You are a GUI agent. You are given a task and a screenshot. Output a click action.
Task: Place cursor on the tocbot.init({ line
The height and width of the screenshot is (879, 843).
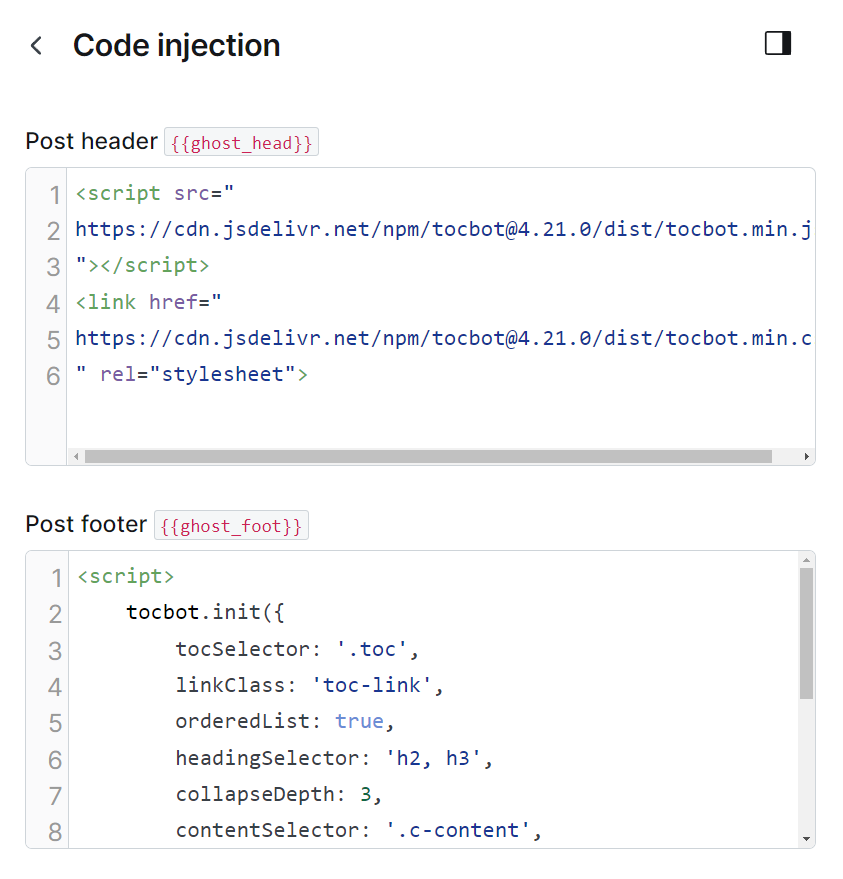click(205, 613)
